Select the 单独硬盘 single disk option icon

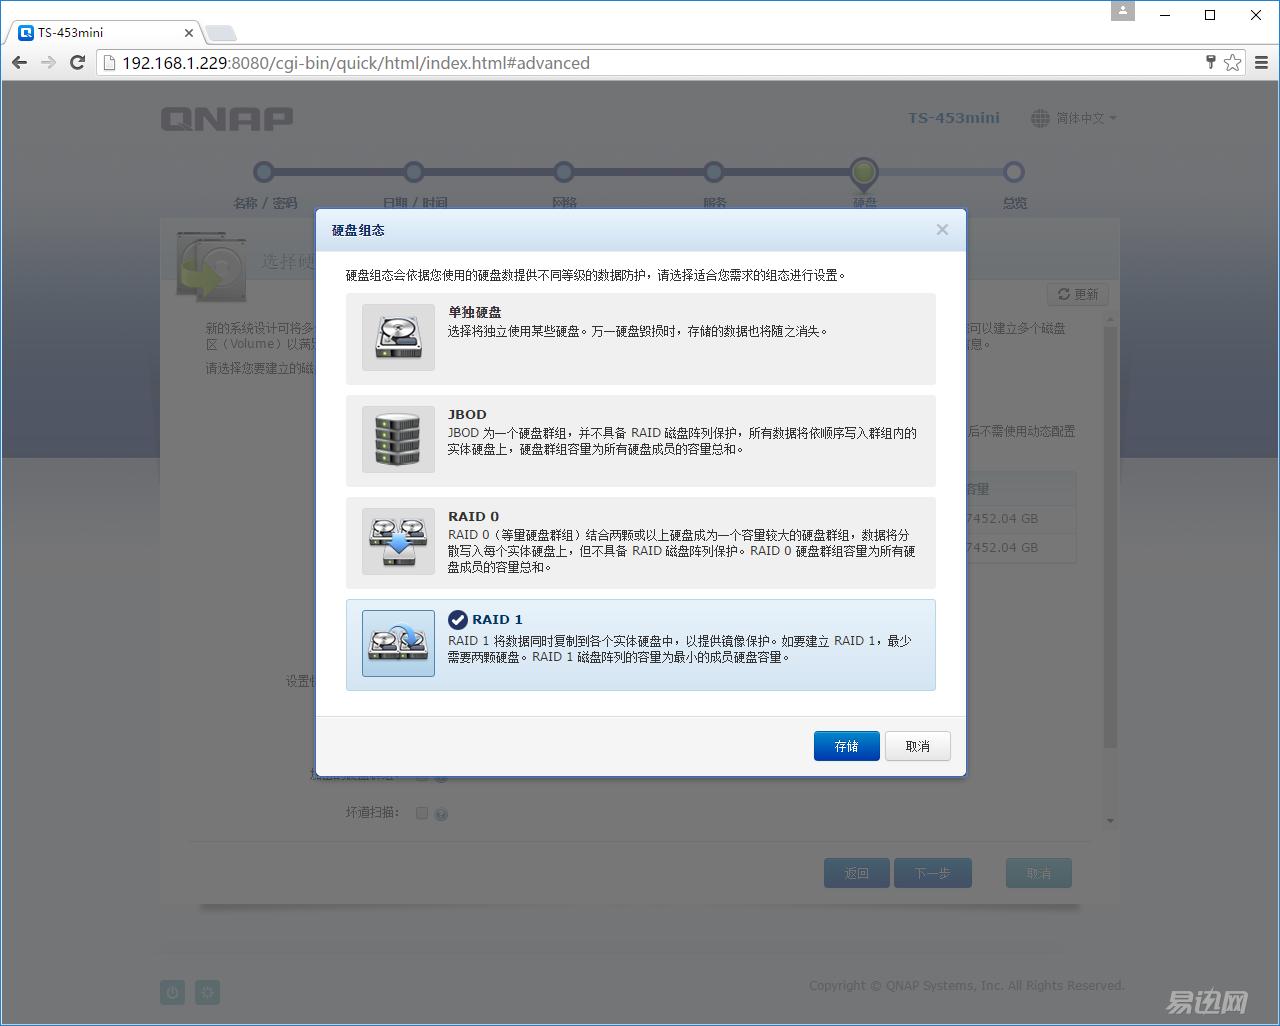click(398, 337)
